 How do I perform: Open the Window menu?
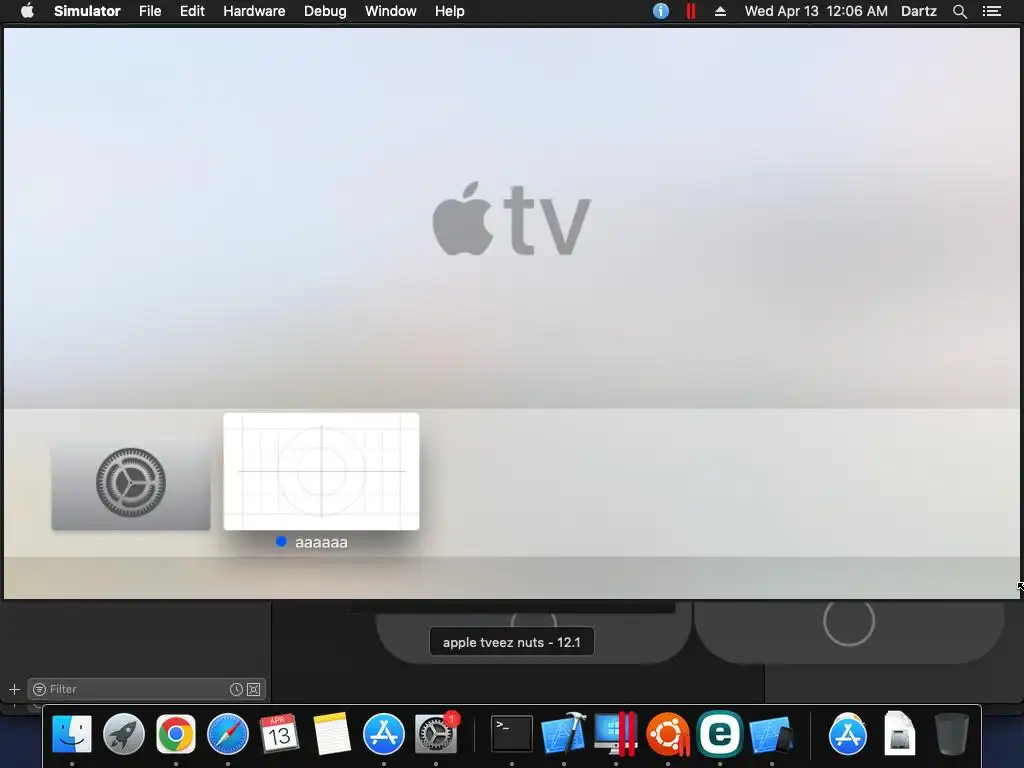click(x=391, y=11)
